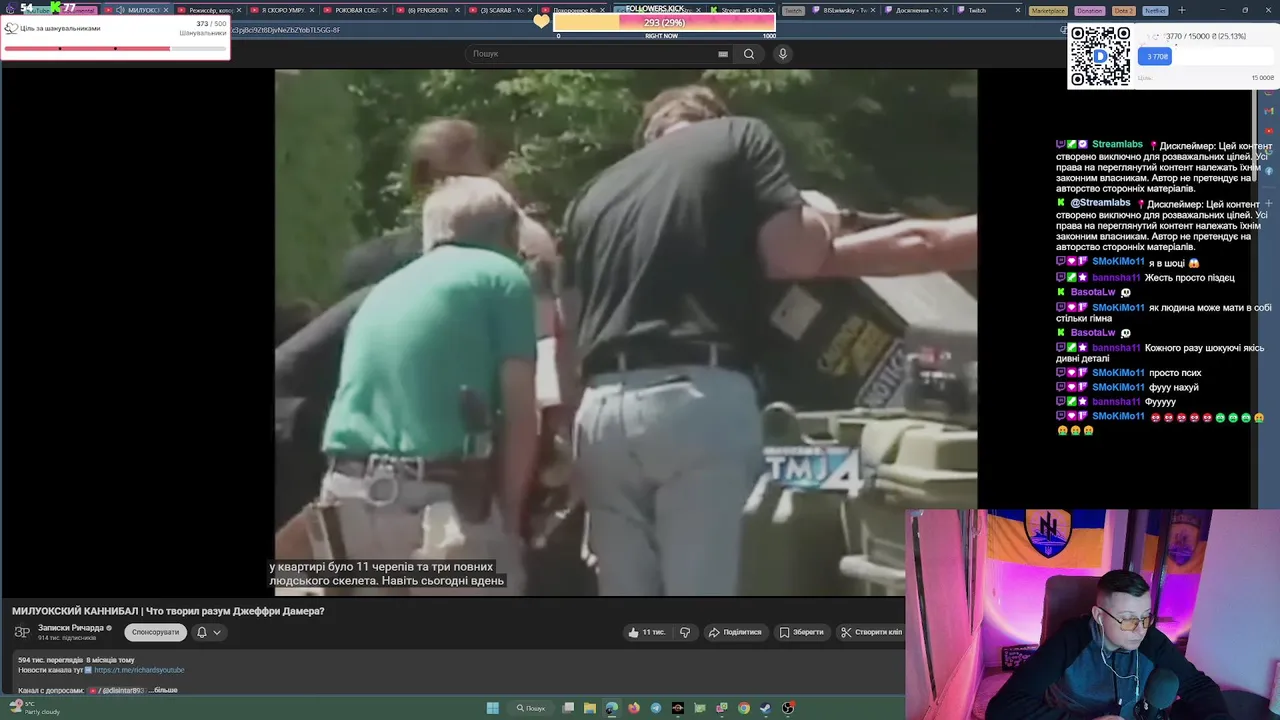Open the Dota 2 bookmark button

[x=1123, y=10]
